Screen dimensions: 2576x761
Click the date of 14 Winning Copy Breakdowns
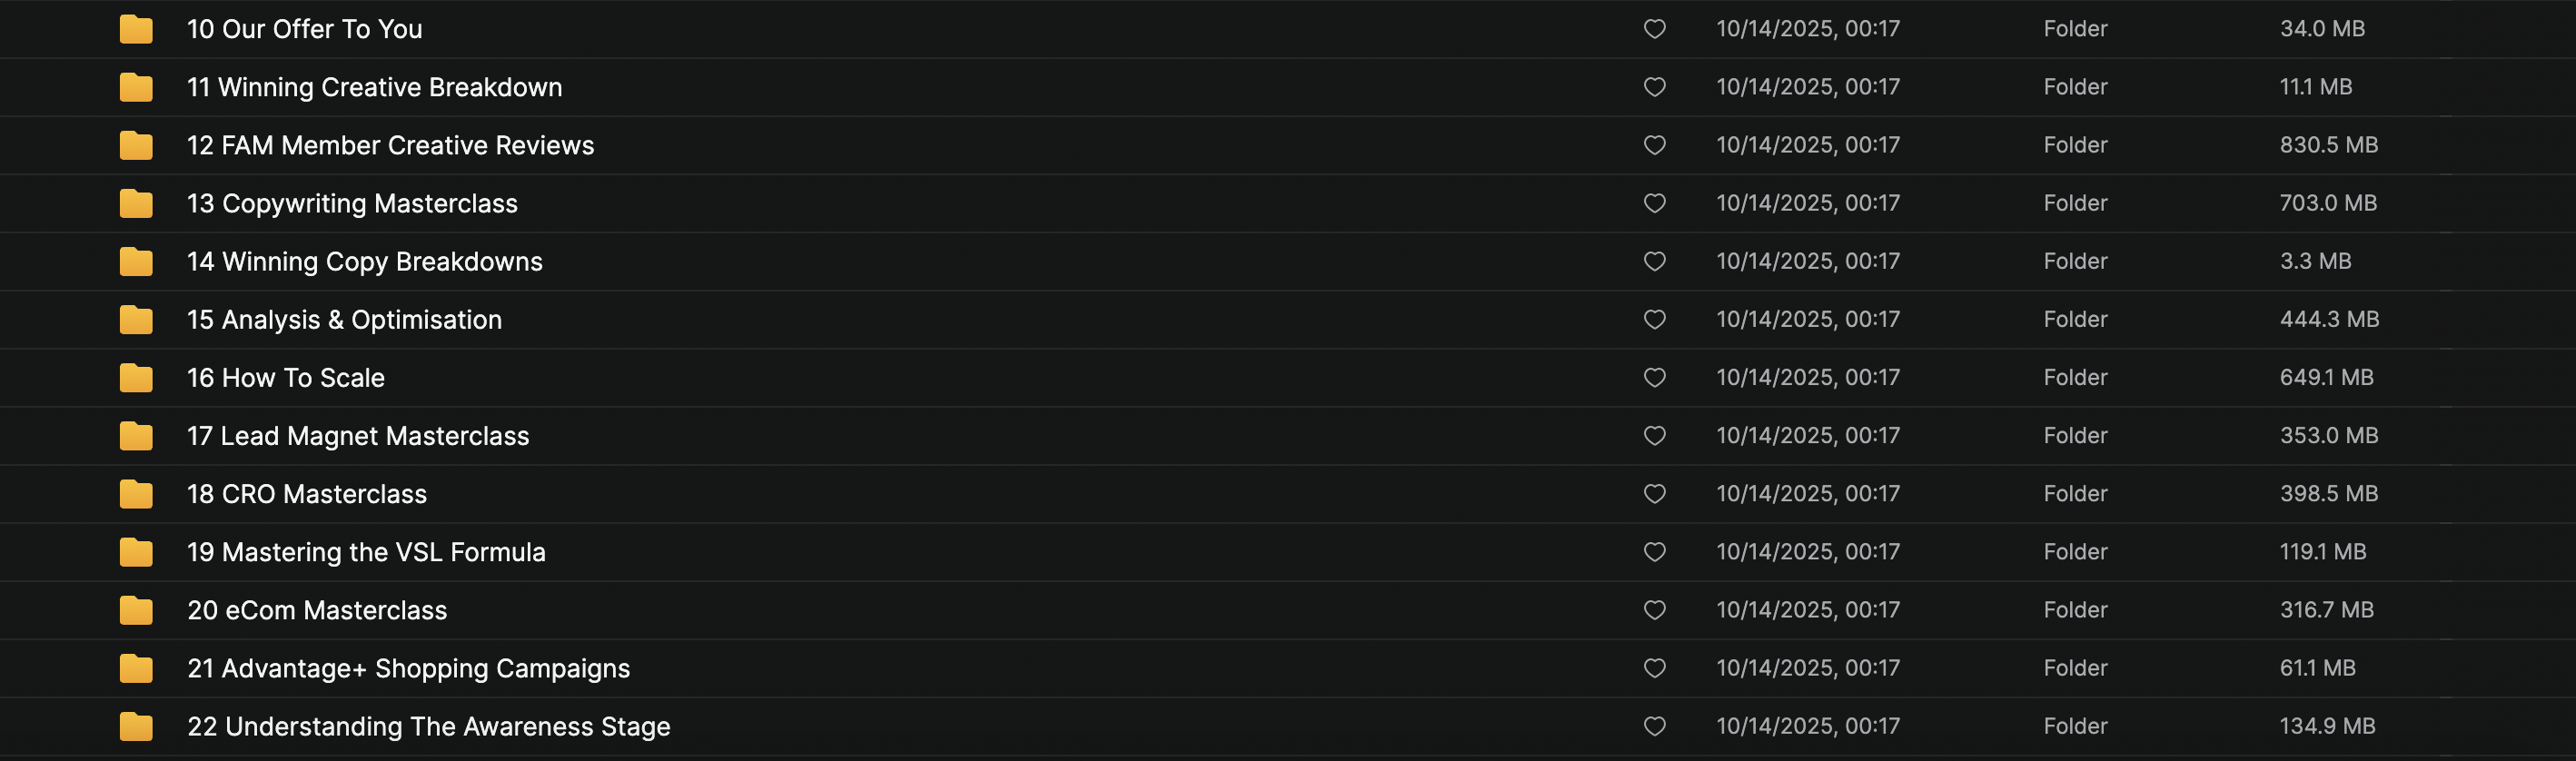tap(1807, 261)
